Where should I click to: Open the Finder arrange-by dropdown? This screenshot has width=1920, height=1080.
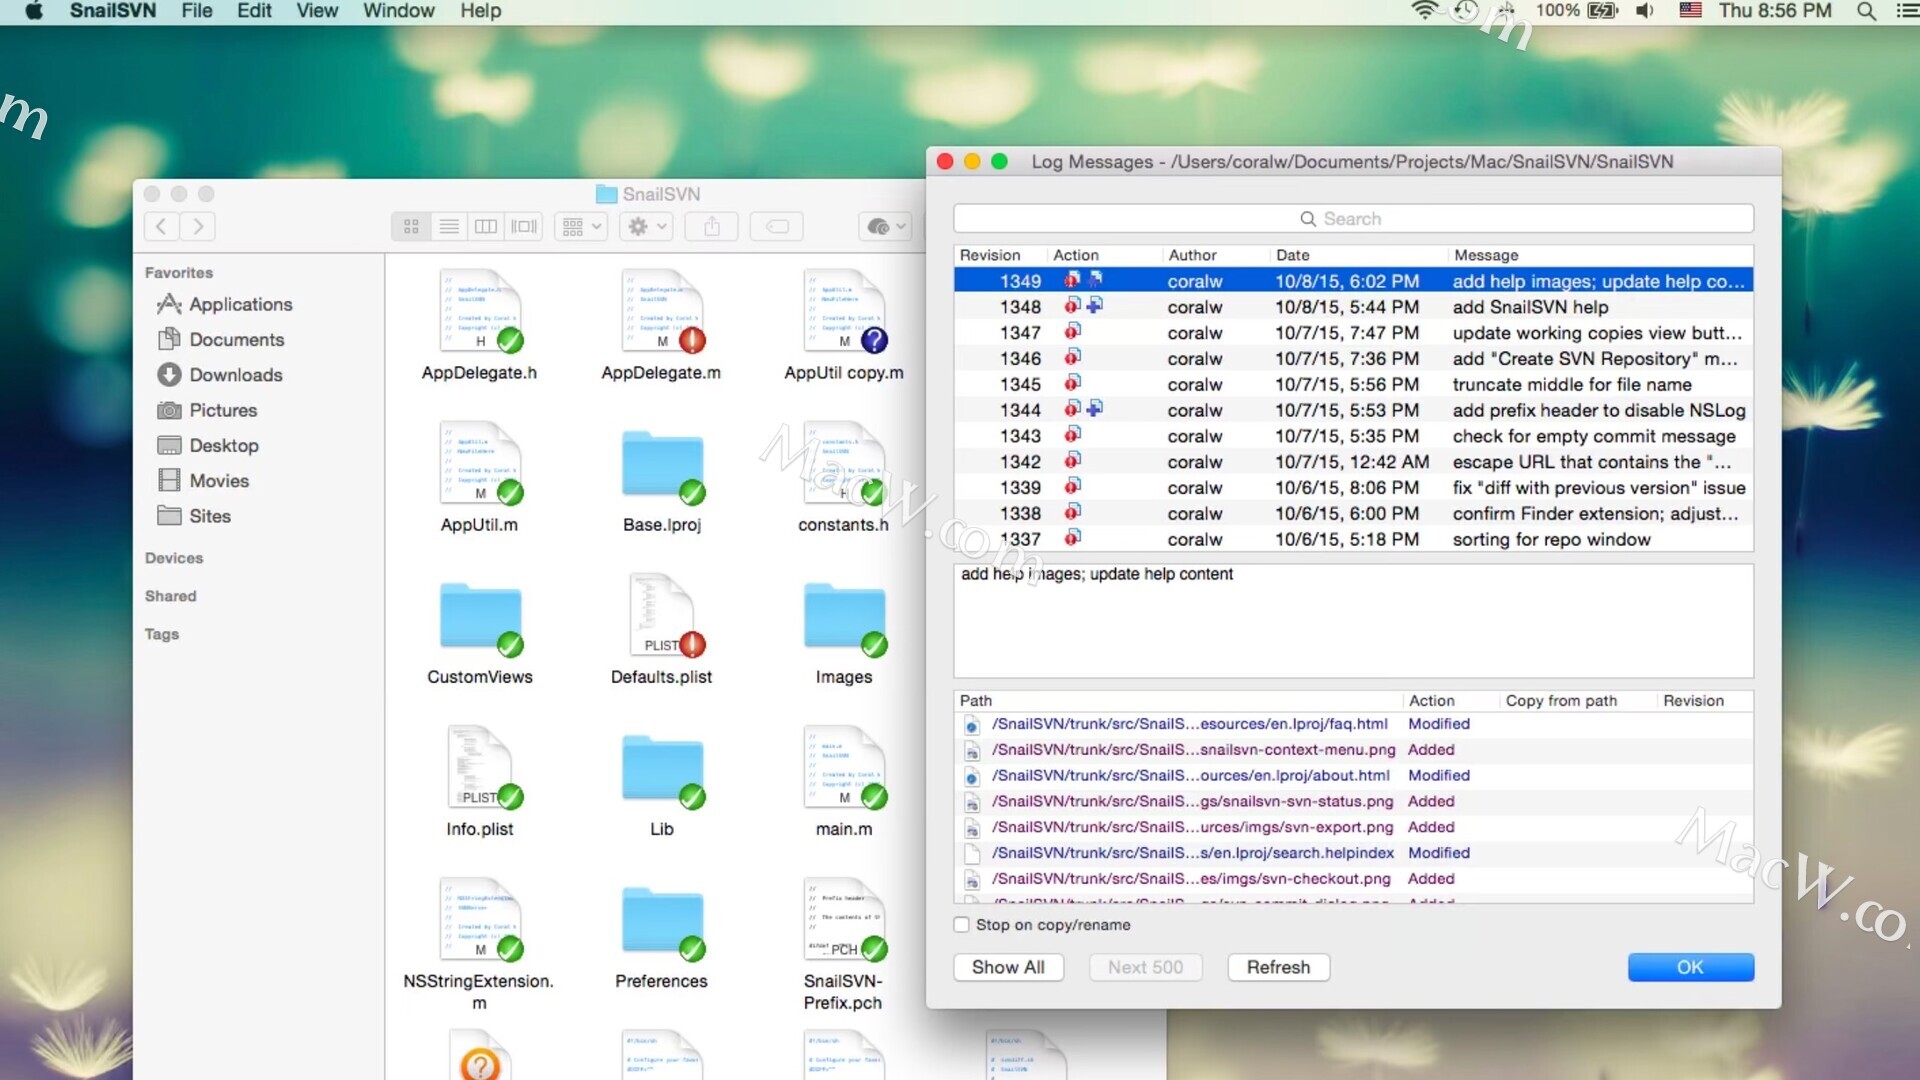click(x=581, y=227)
